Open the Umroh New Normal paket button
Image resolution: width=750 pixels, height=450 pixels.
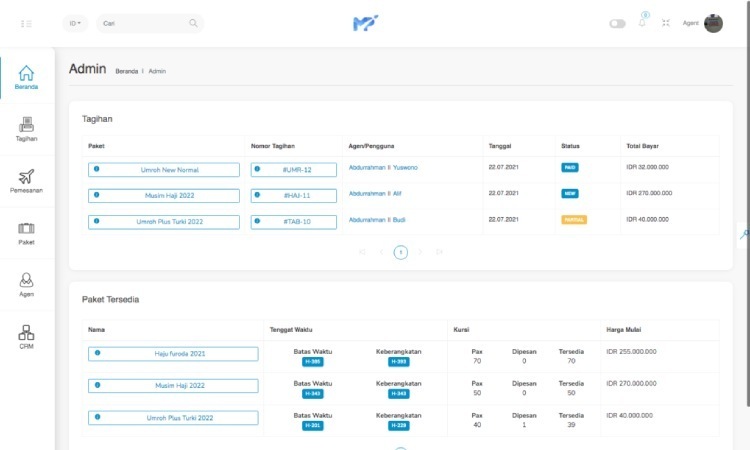164,170
